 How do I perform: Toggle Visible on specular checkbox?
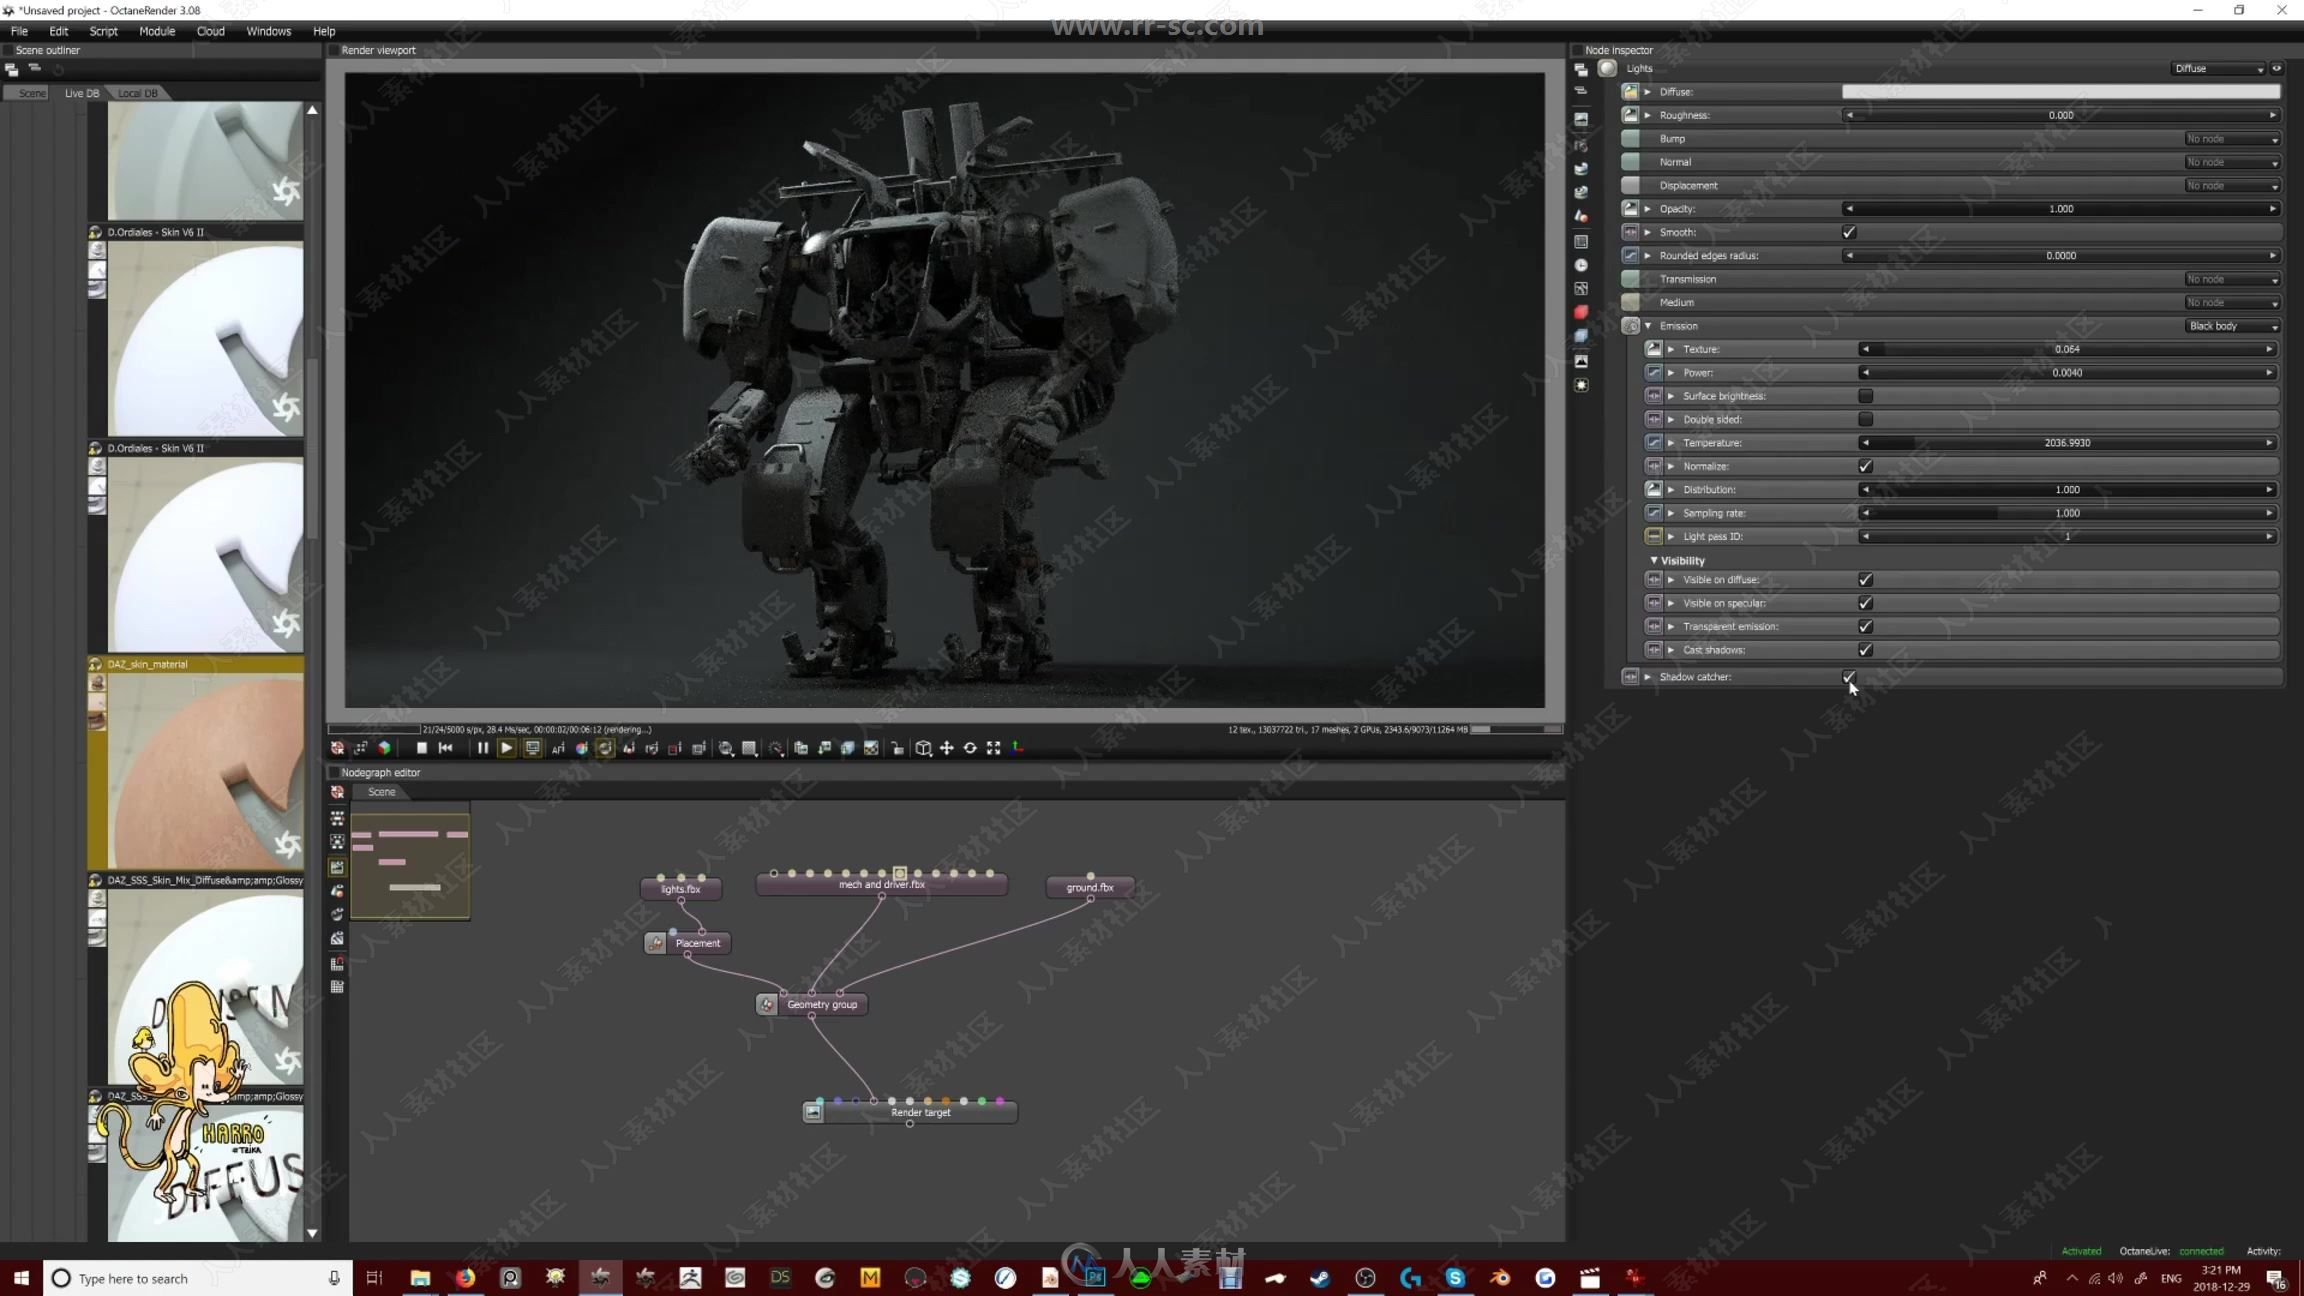click(1864, 601)
